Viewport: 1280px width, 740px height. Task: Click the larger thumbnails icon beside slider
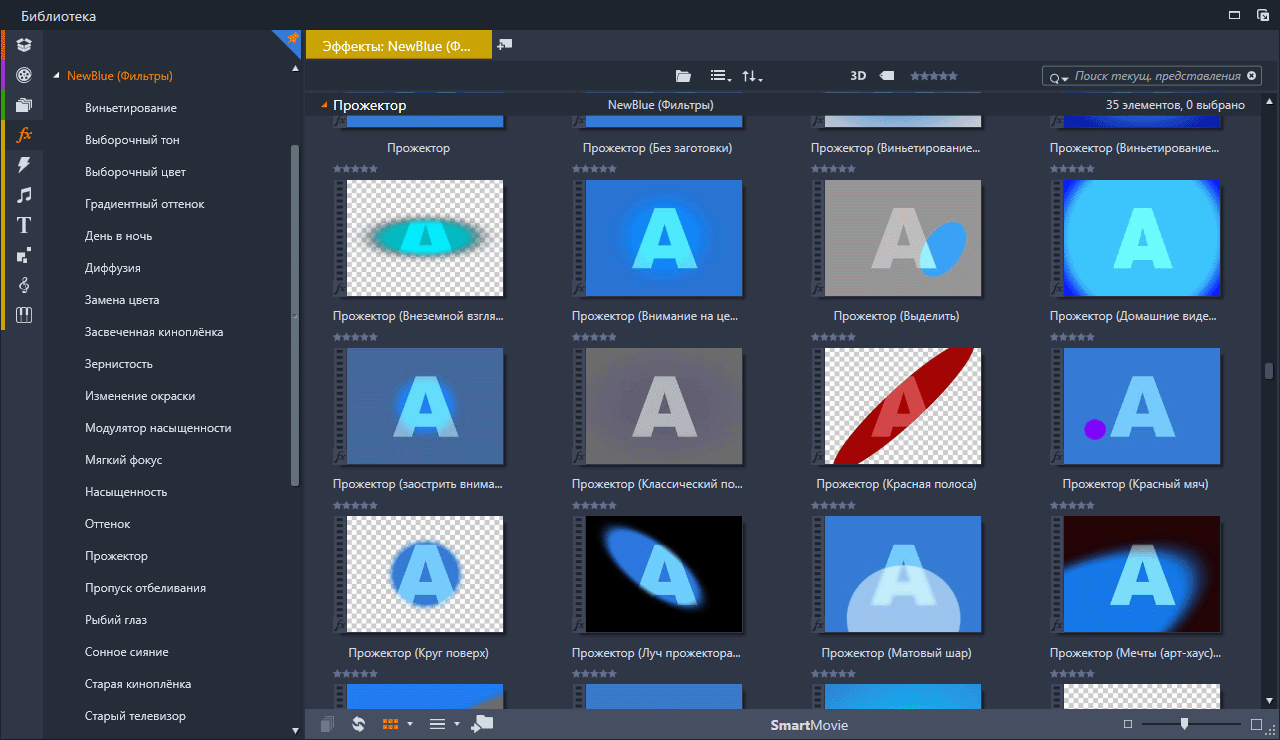click(1257, 724)
